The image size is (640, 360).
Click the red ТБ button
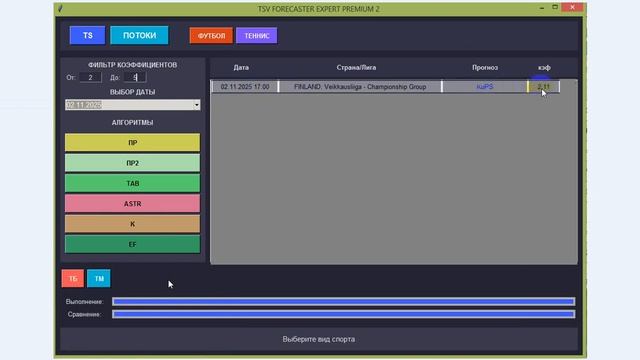click(73, 278)
